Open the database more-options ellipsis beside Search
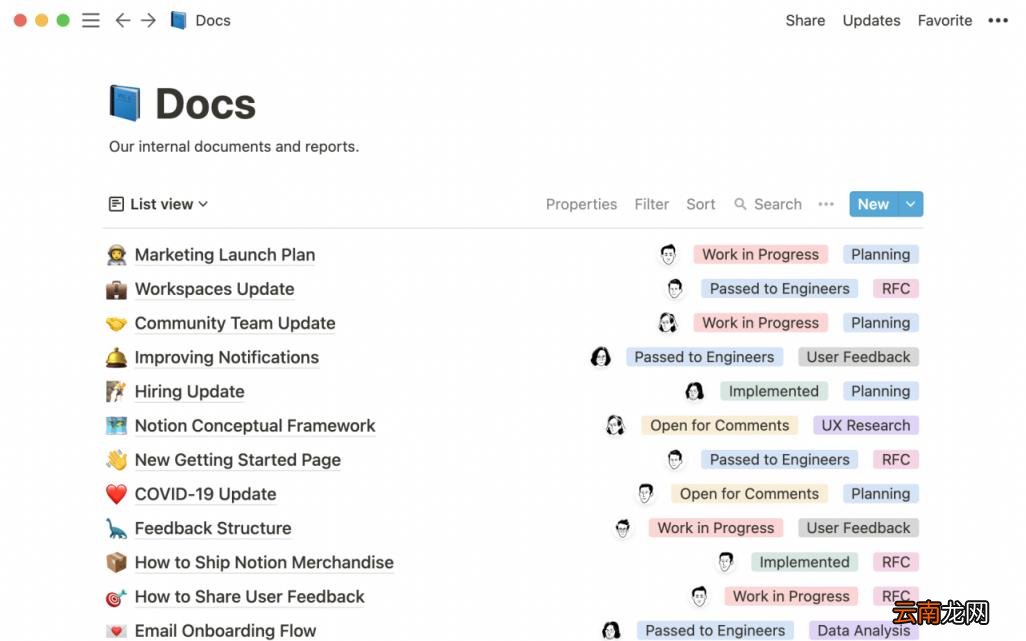The width and height of the screenshot is (1026, 641). click(x=826, y=204)
